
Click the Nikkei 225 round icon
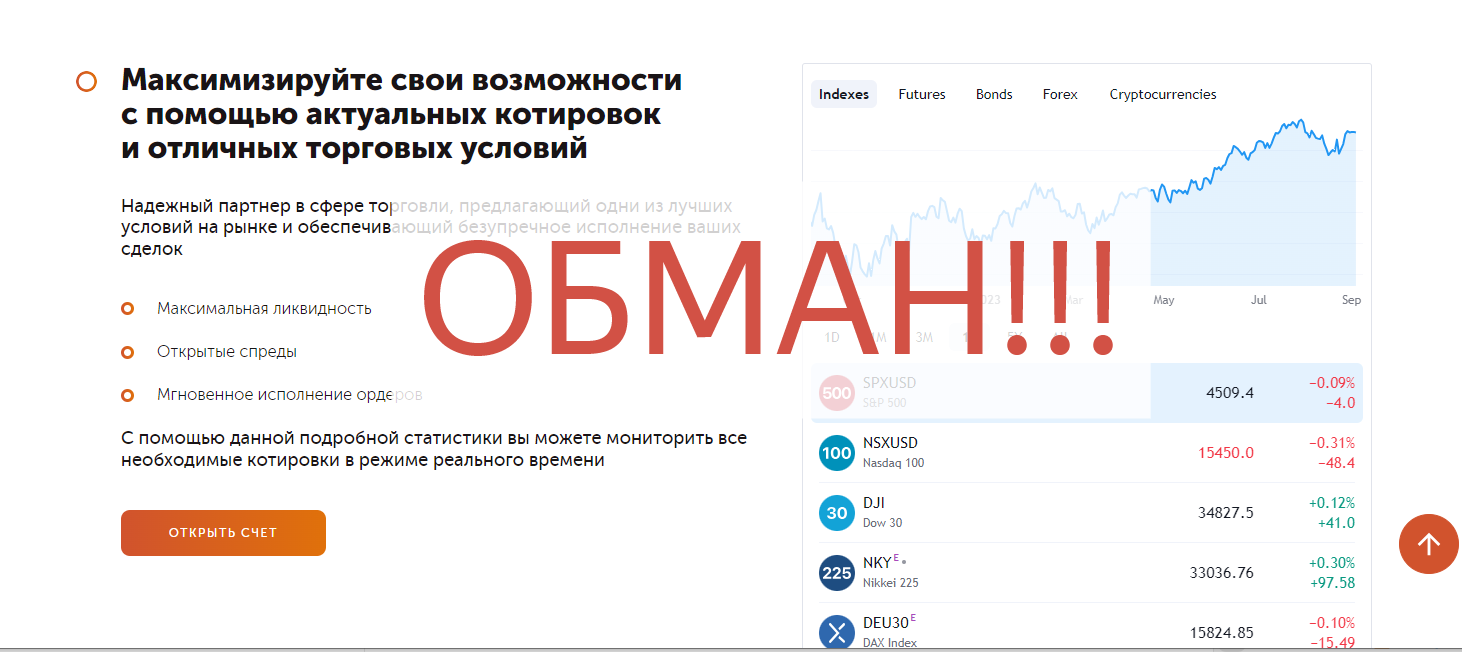[x=836, y=573]
